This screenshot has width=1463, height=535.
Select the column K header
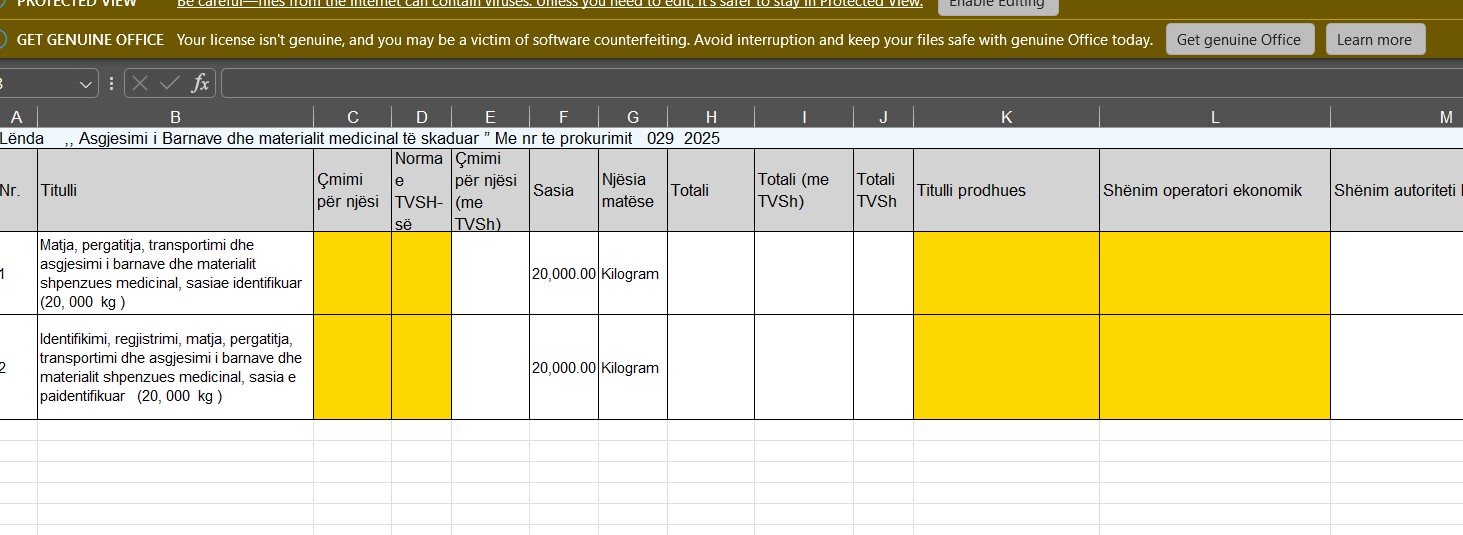[1006, 117]
